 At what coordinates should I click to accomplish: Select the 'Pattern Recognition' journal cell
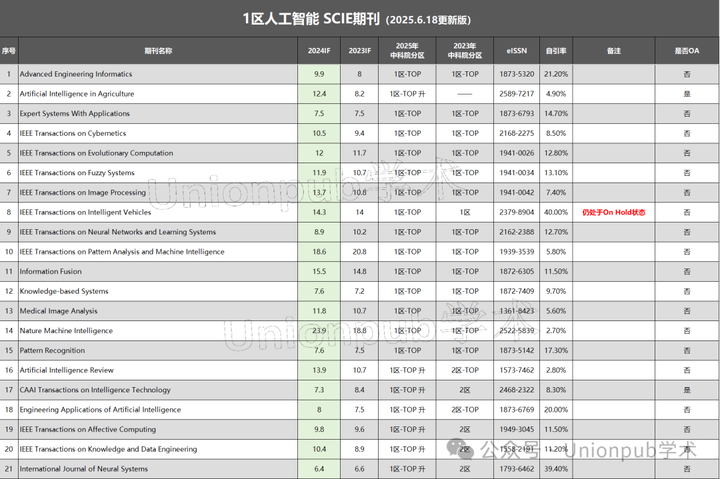click(158, 350)
